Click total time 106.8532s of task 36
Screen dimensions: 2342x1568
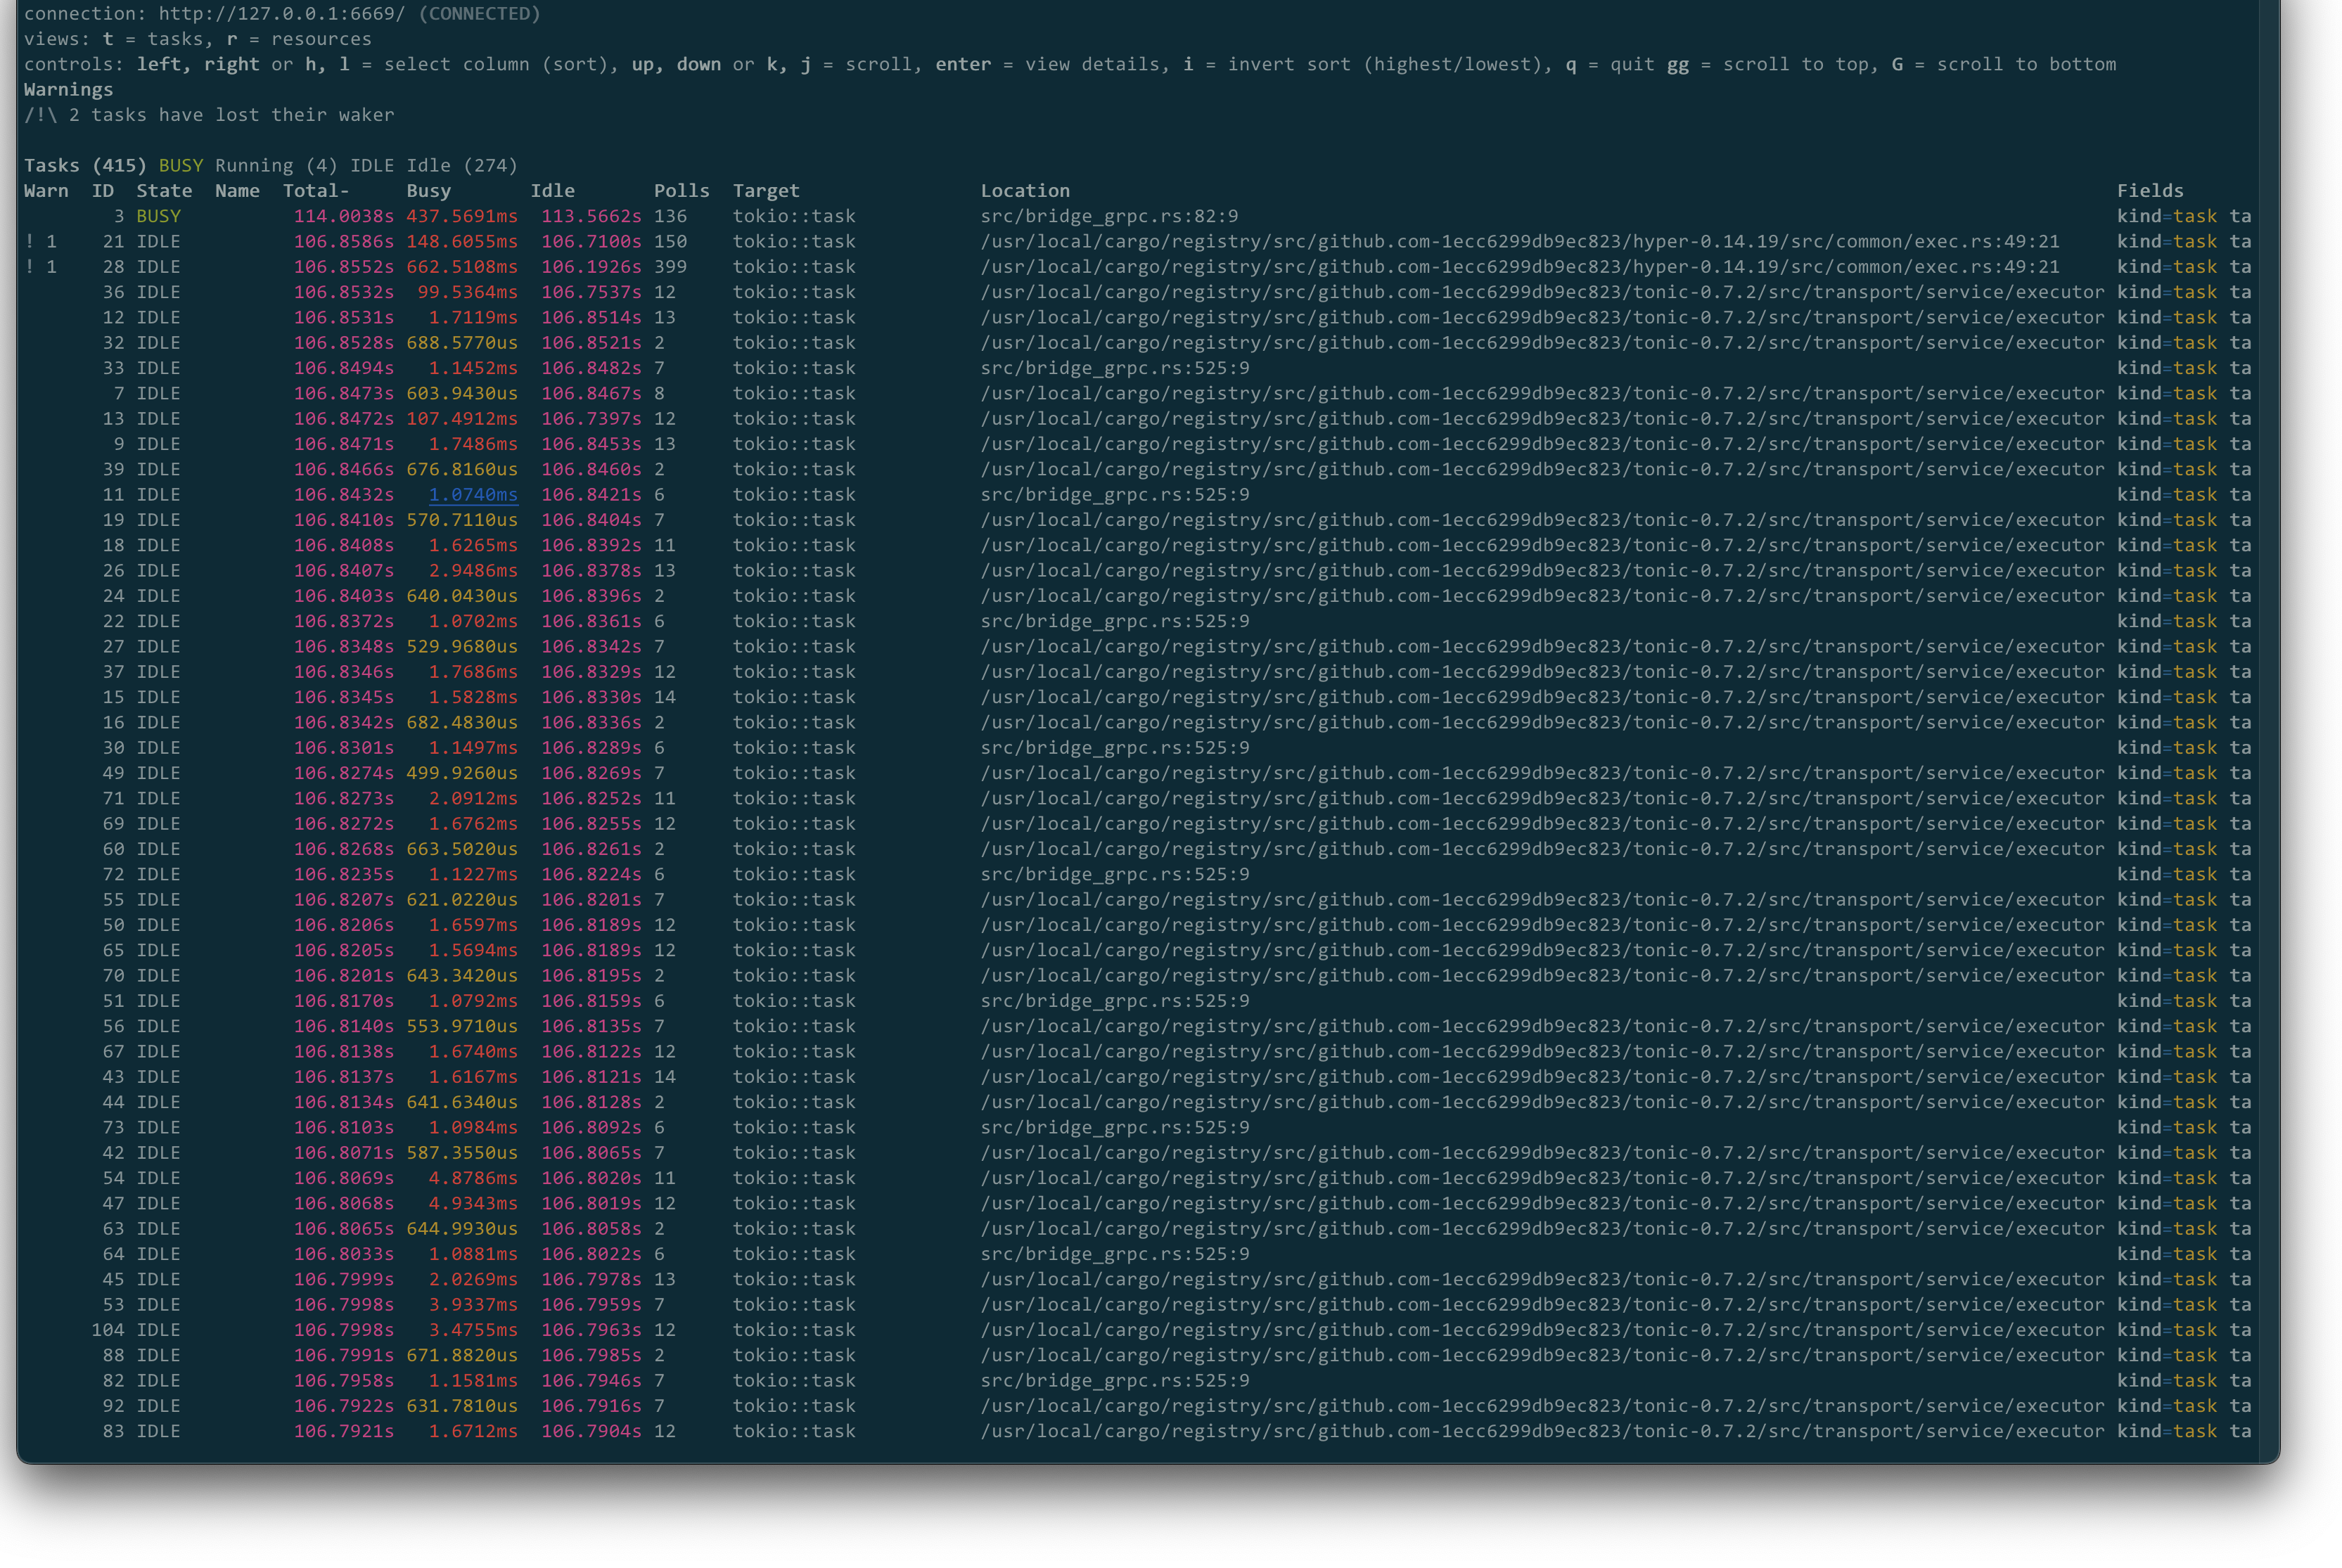point(343,292)
